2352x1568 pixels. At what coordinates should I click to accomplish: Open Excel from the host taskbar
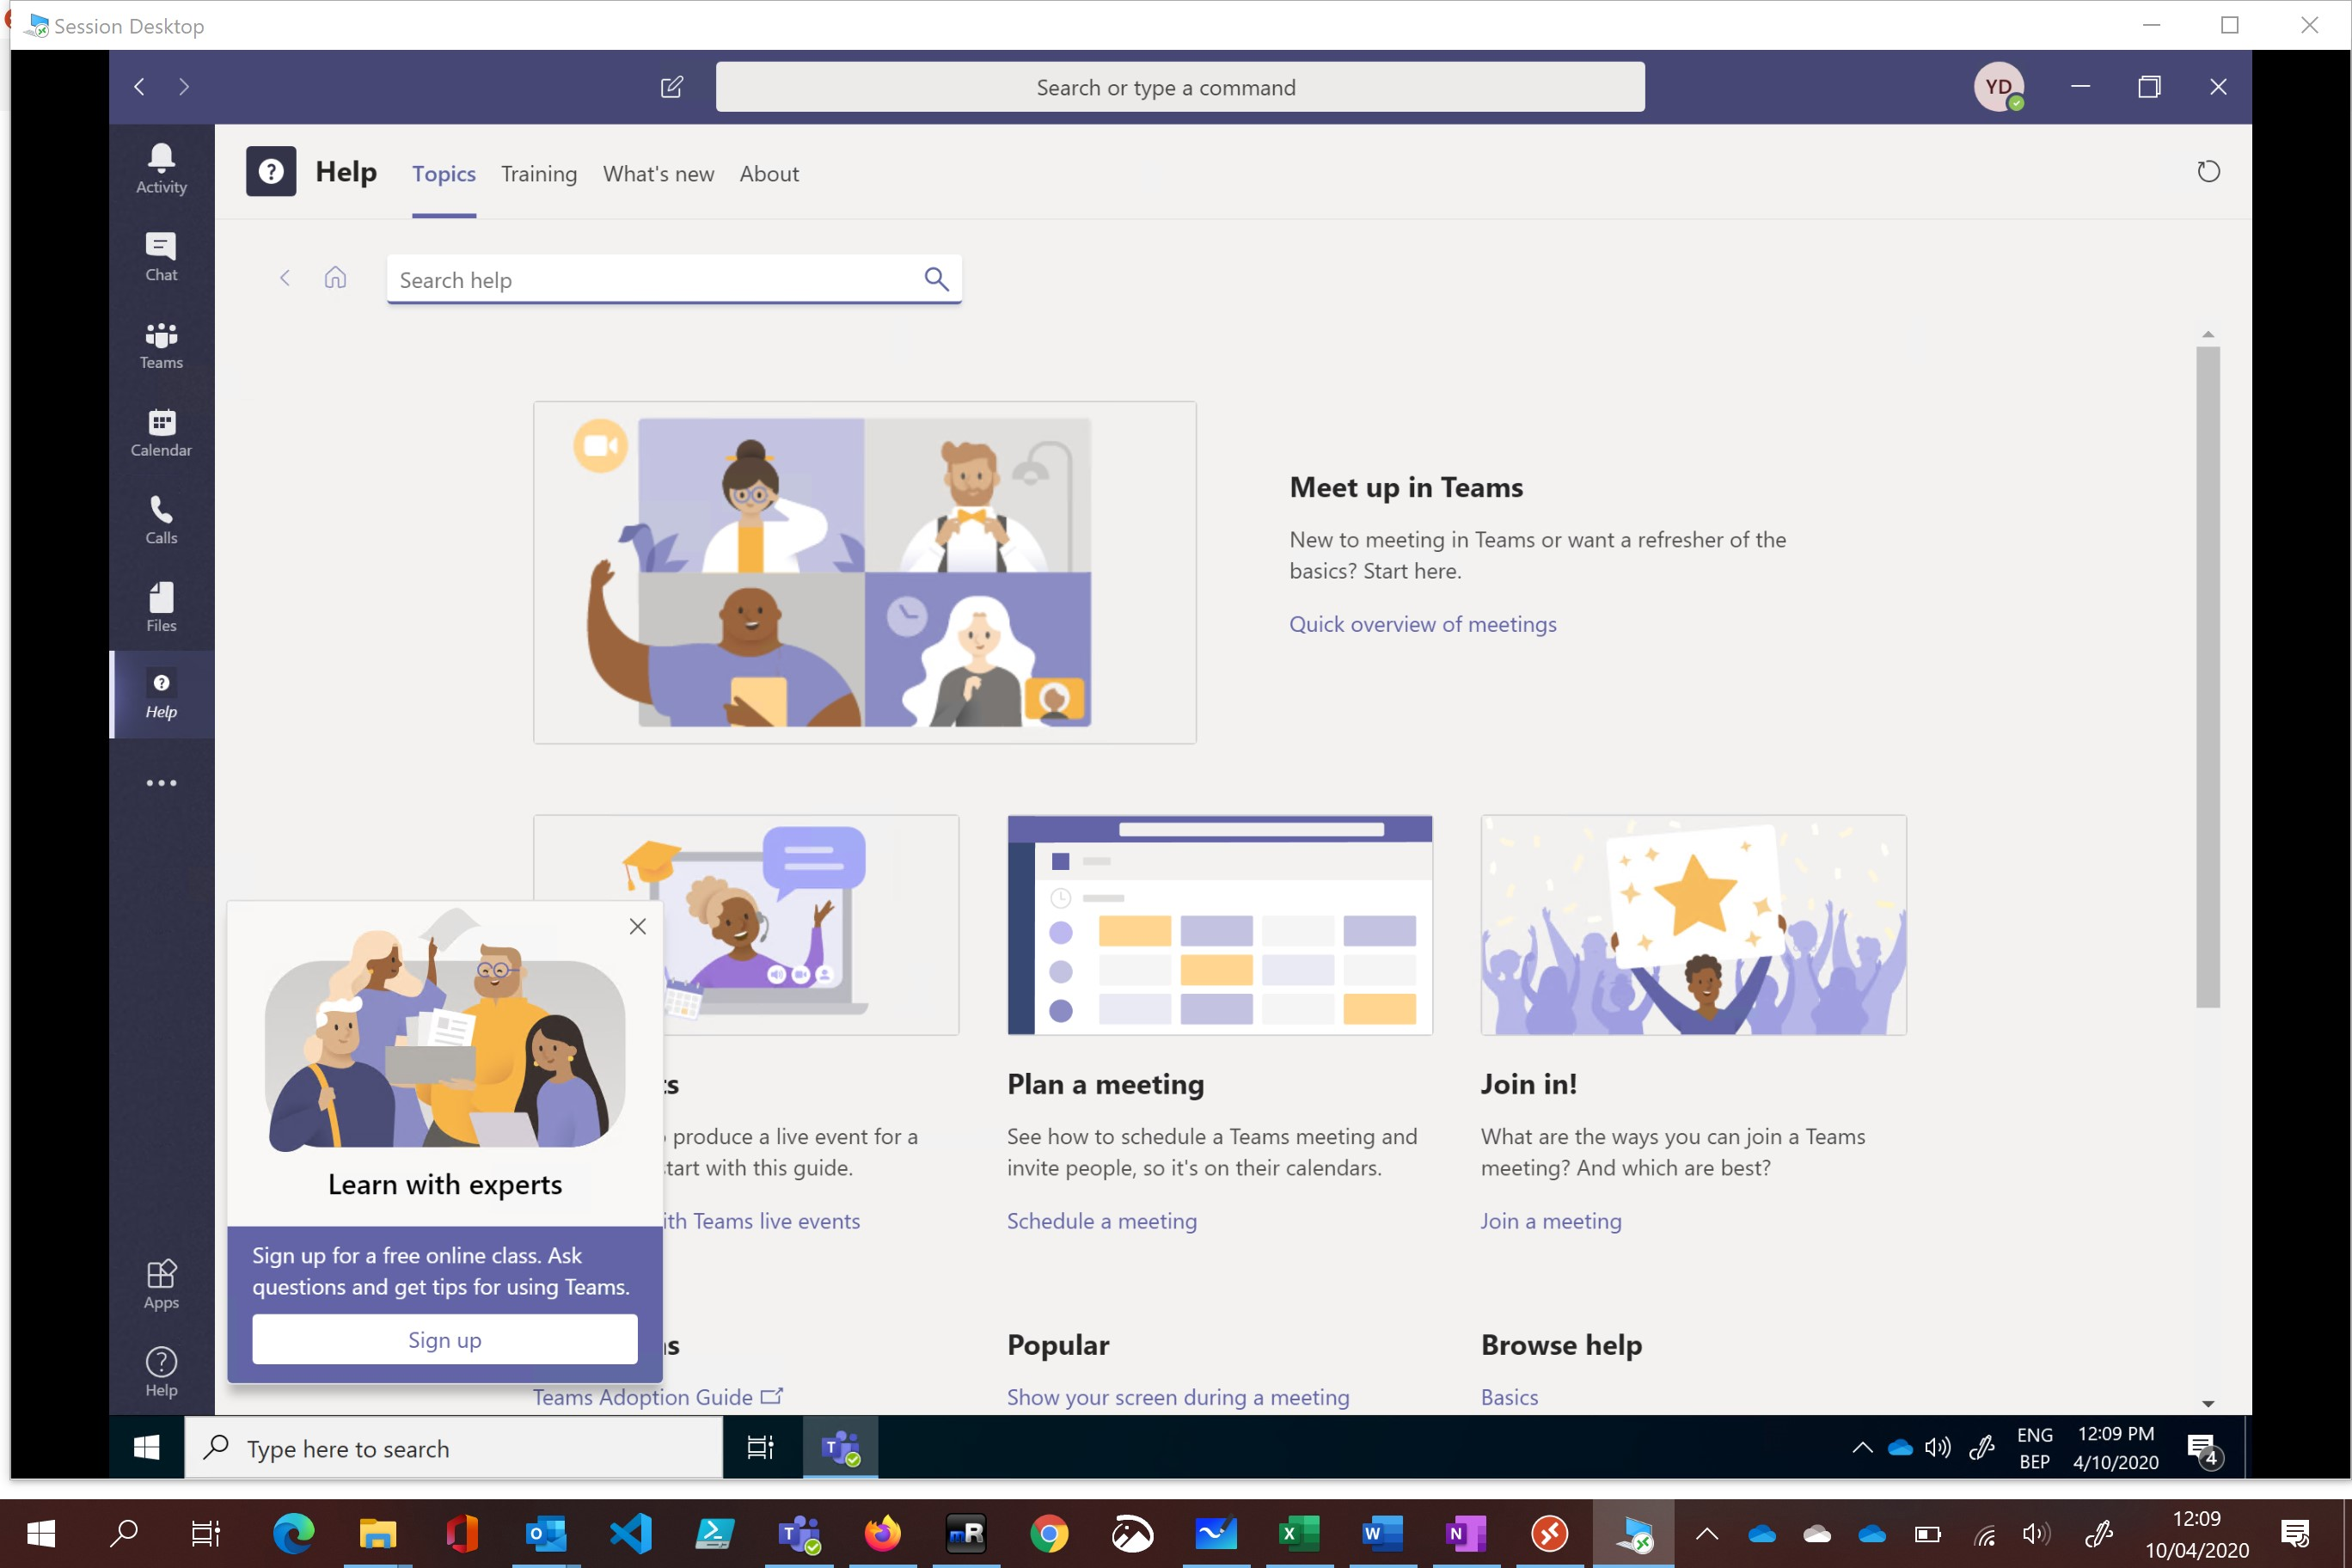[x=1298, y=1533]
